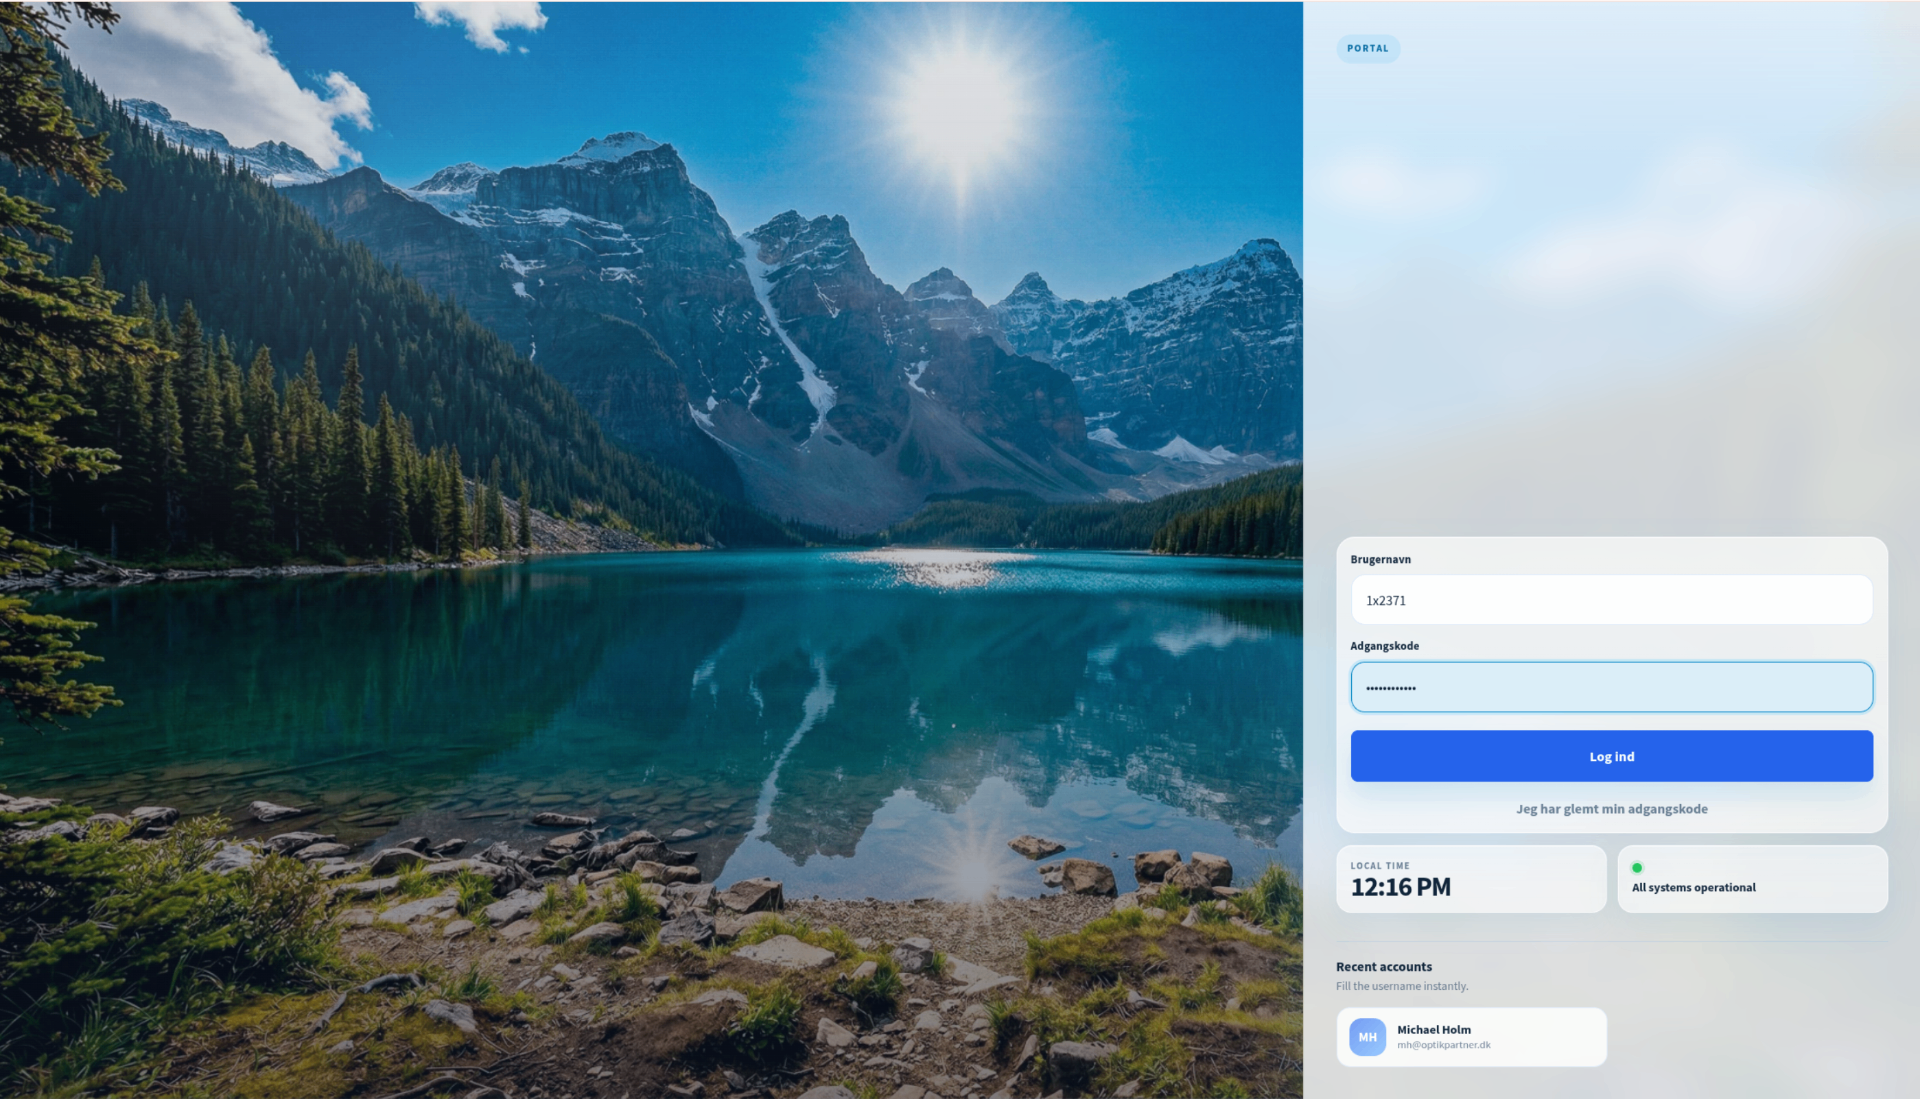
Task: Click the Log ind button
Action: coord(1611,756)
